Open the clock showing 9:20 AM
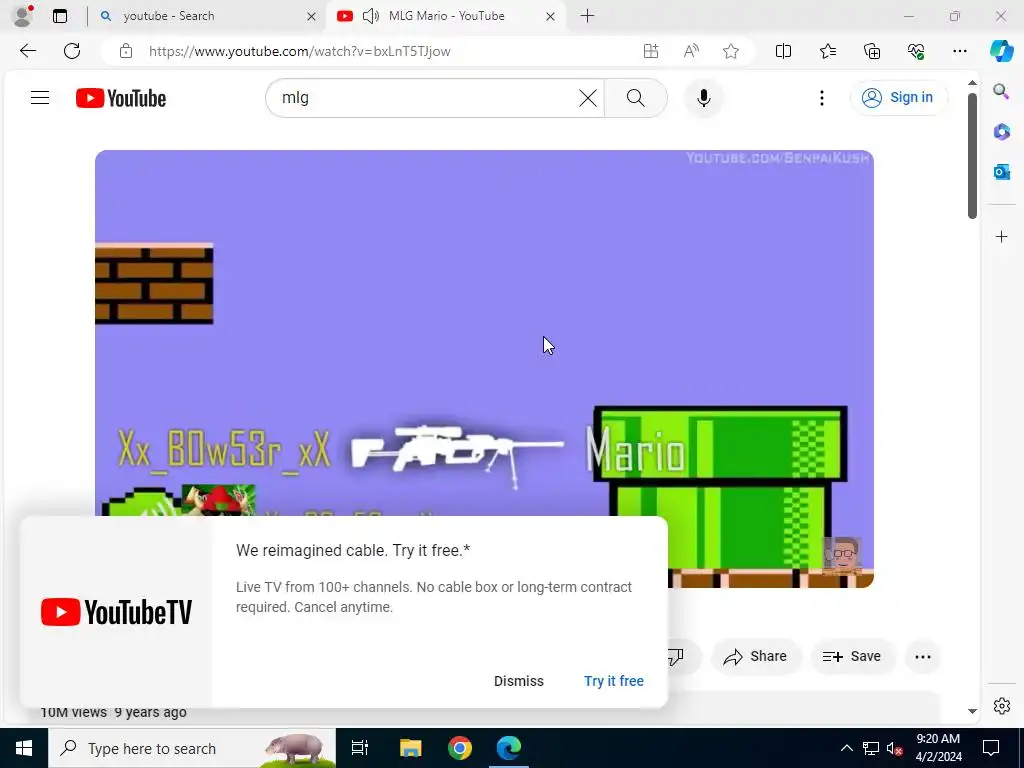 tap(938, 748)
